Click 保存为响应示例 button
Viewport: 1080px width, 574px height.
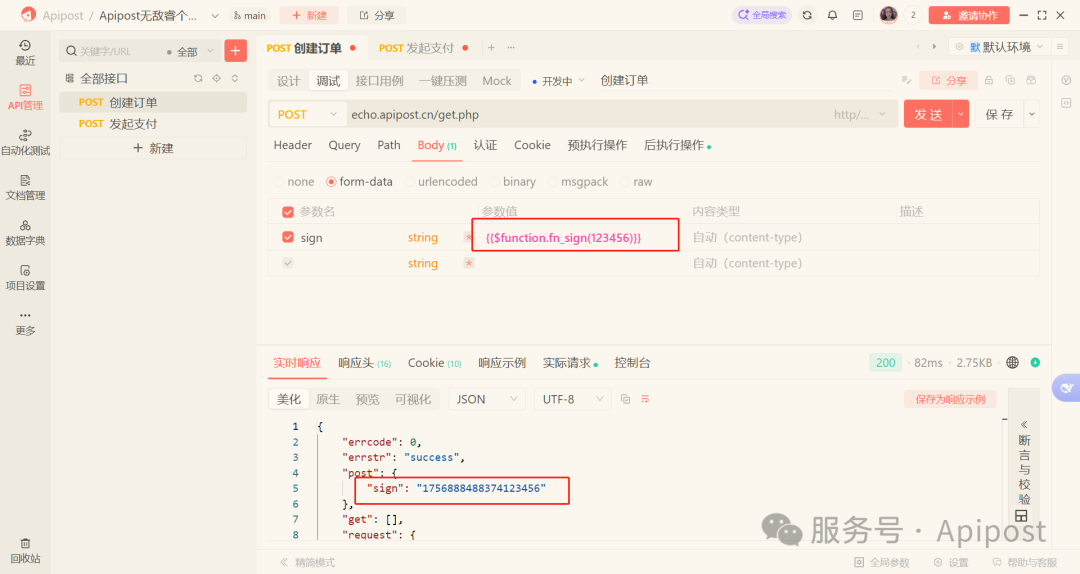click(951, 399)
